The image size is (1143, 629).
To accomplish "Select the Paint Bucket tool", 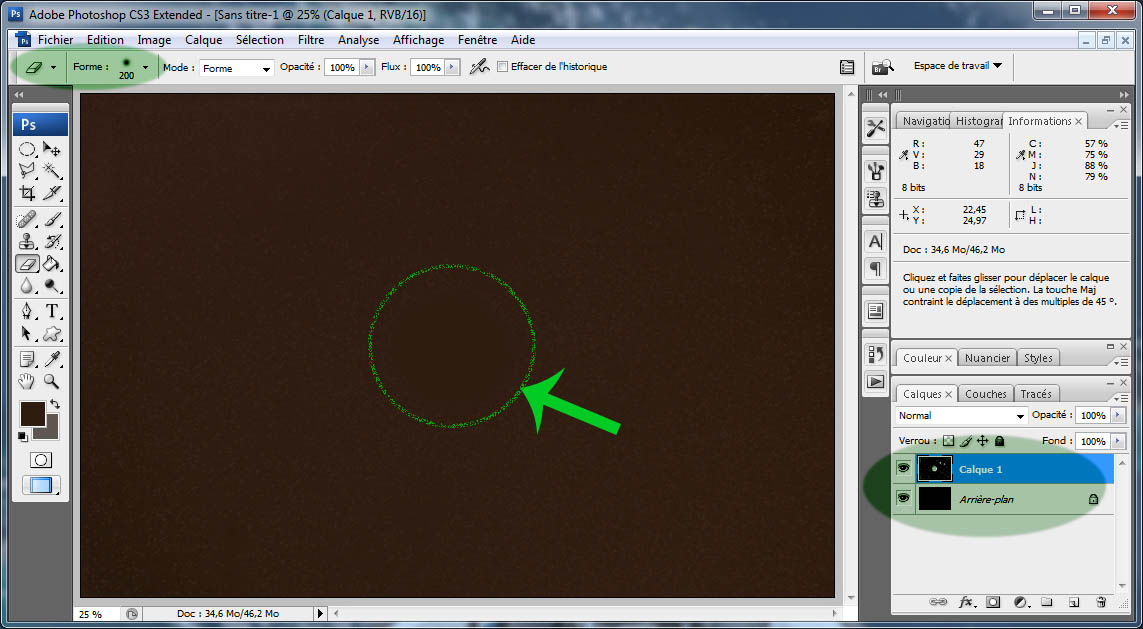I will click(x=52, y=263).
